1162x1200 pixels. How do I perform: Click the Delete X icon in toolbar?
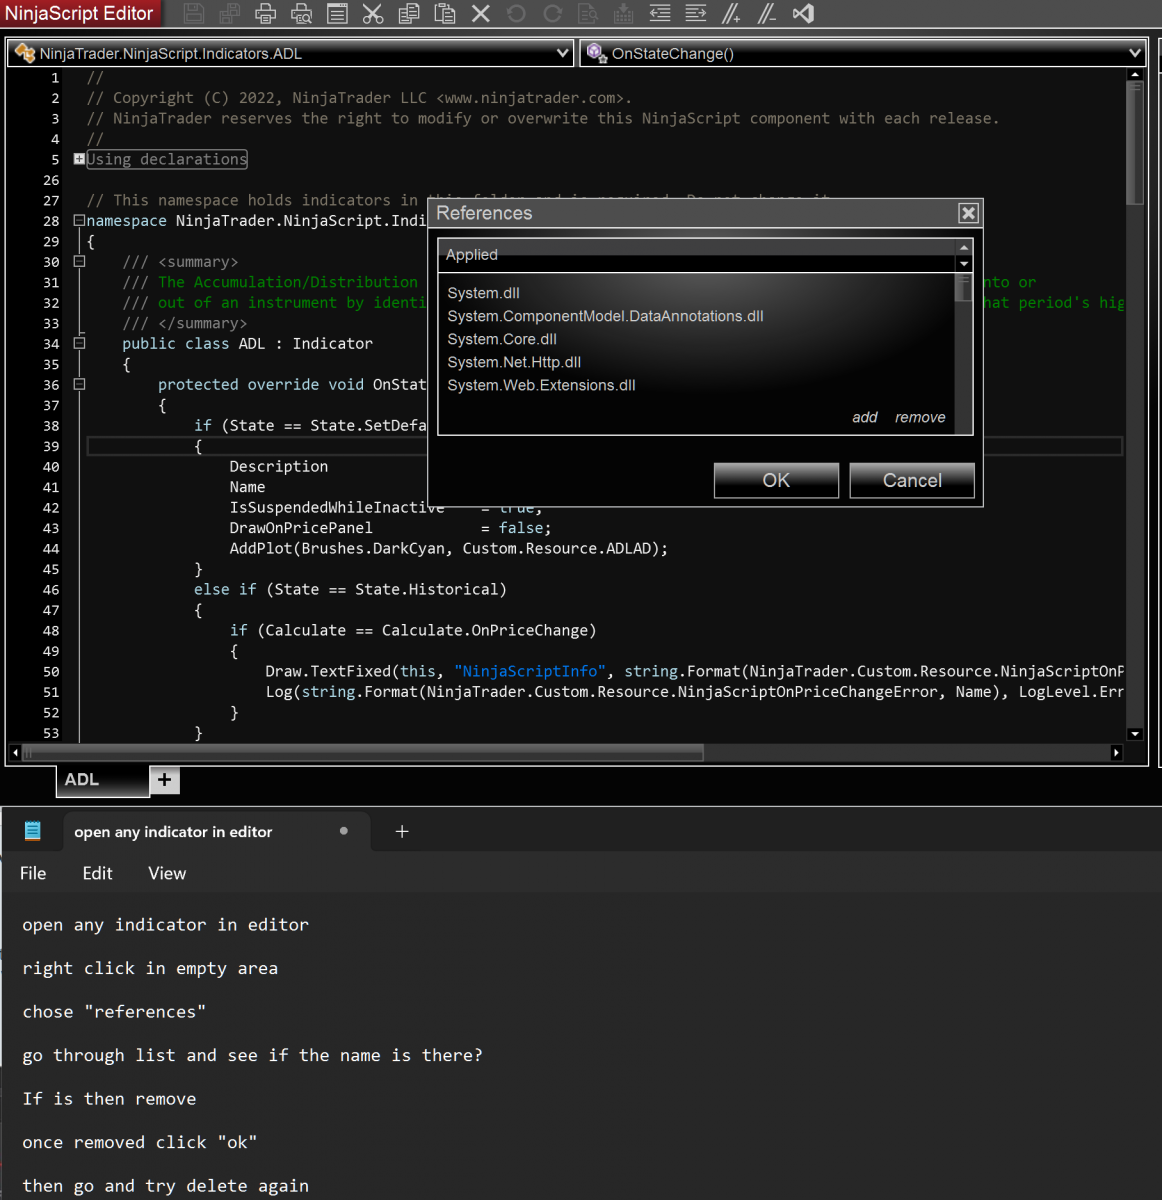point(481,14)
